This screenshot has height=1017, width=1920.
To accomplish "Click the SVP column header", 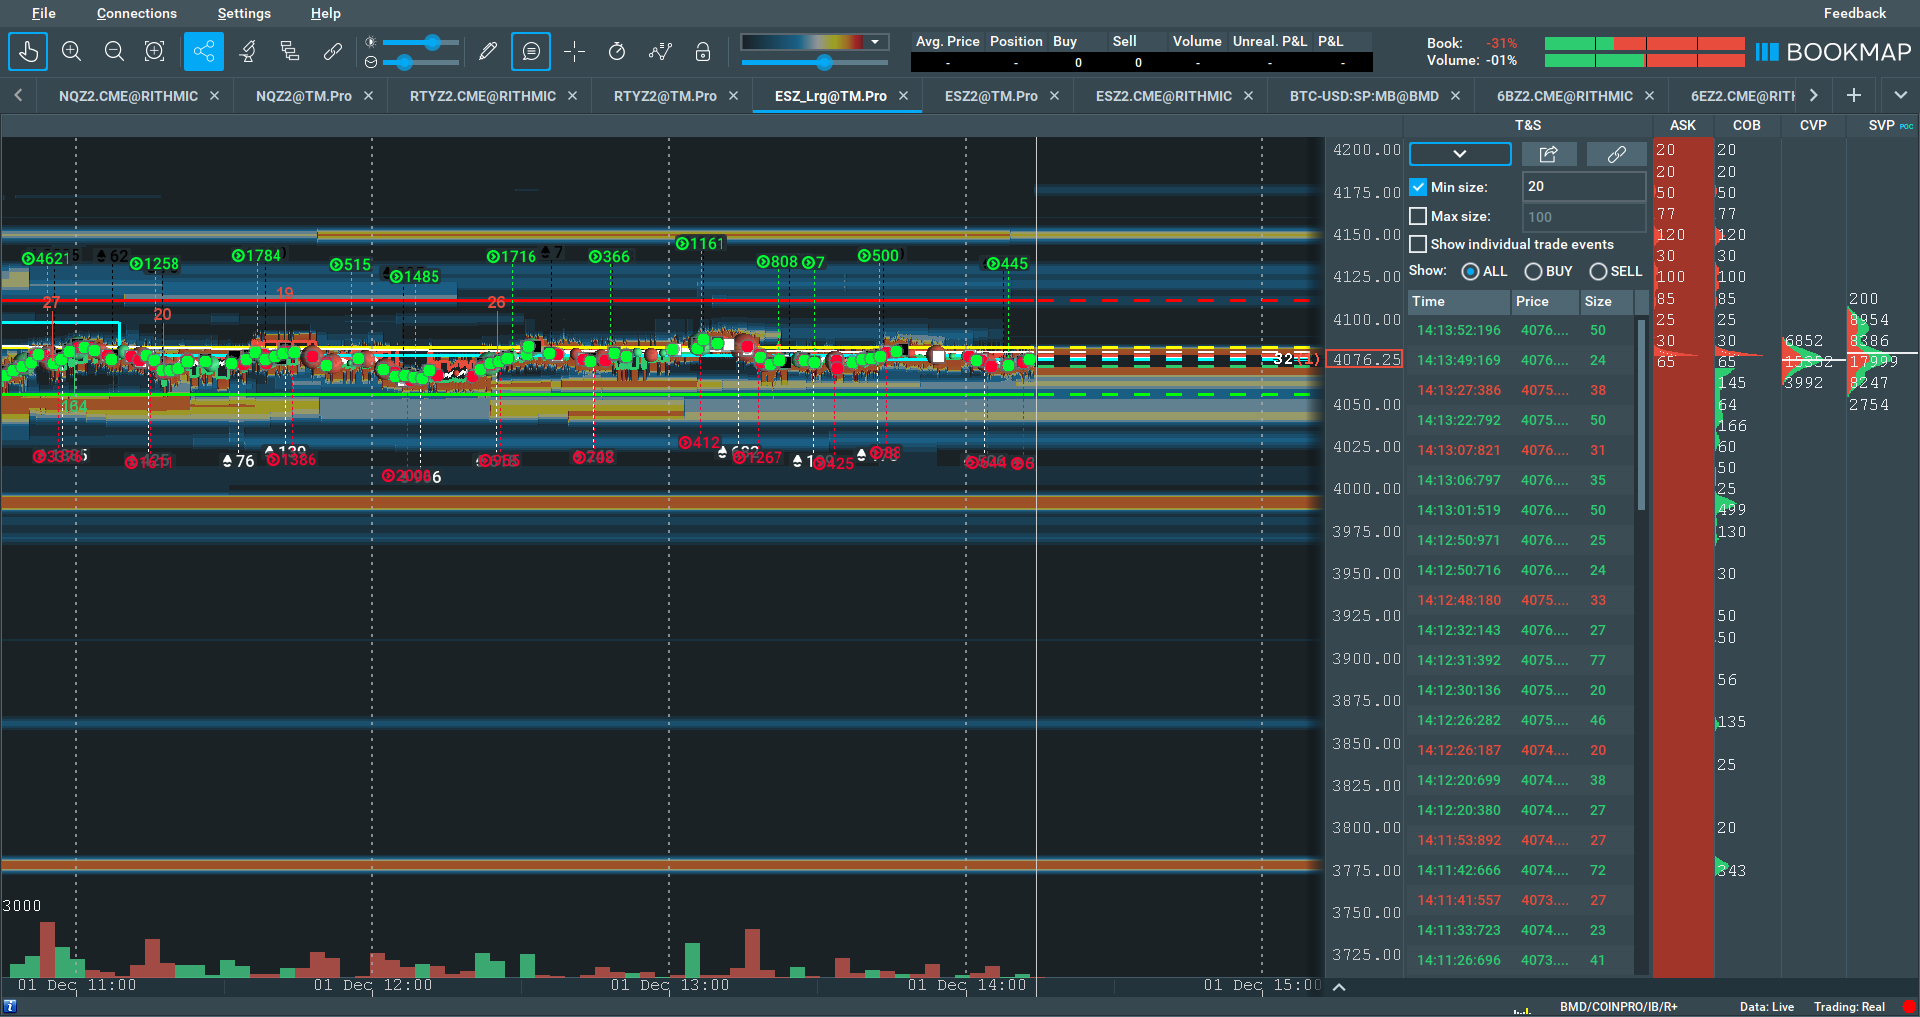I will (x=1882, y=125).
